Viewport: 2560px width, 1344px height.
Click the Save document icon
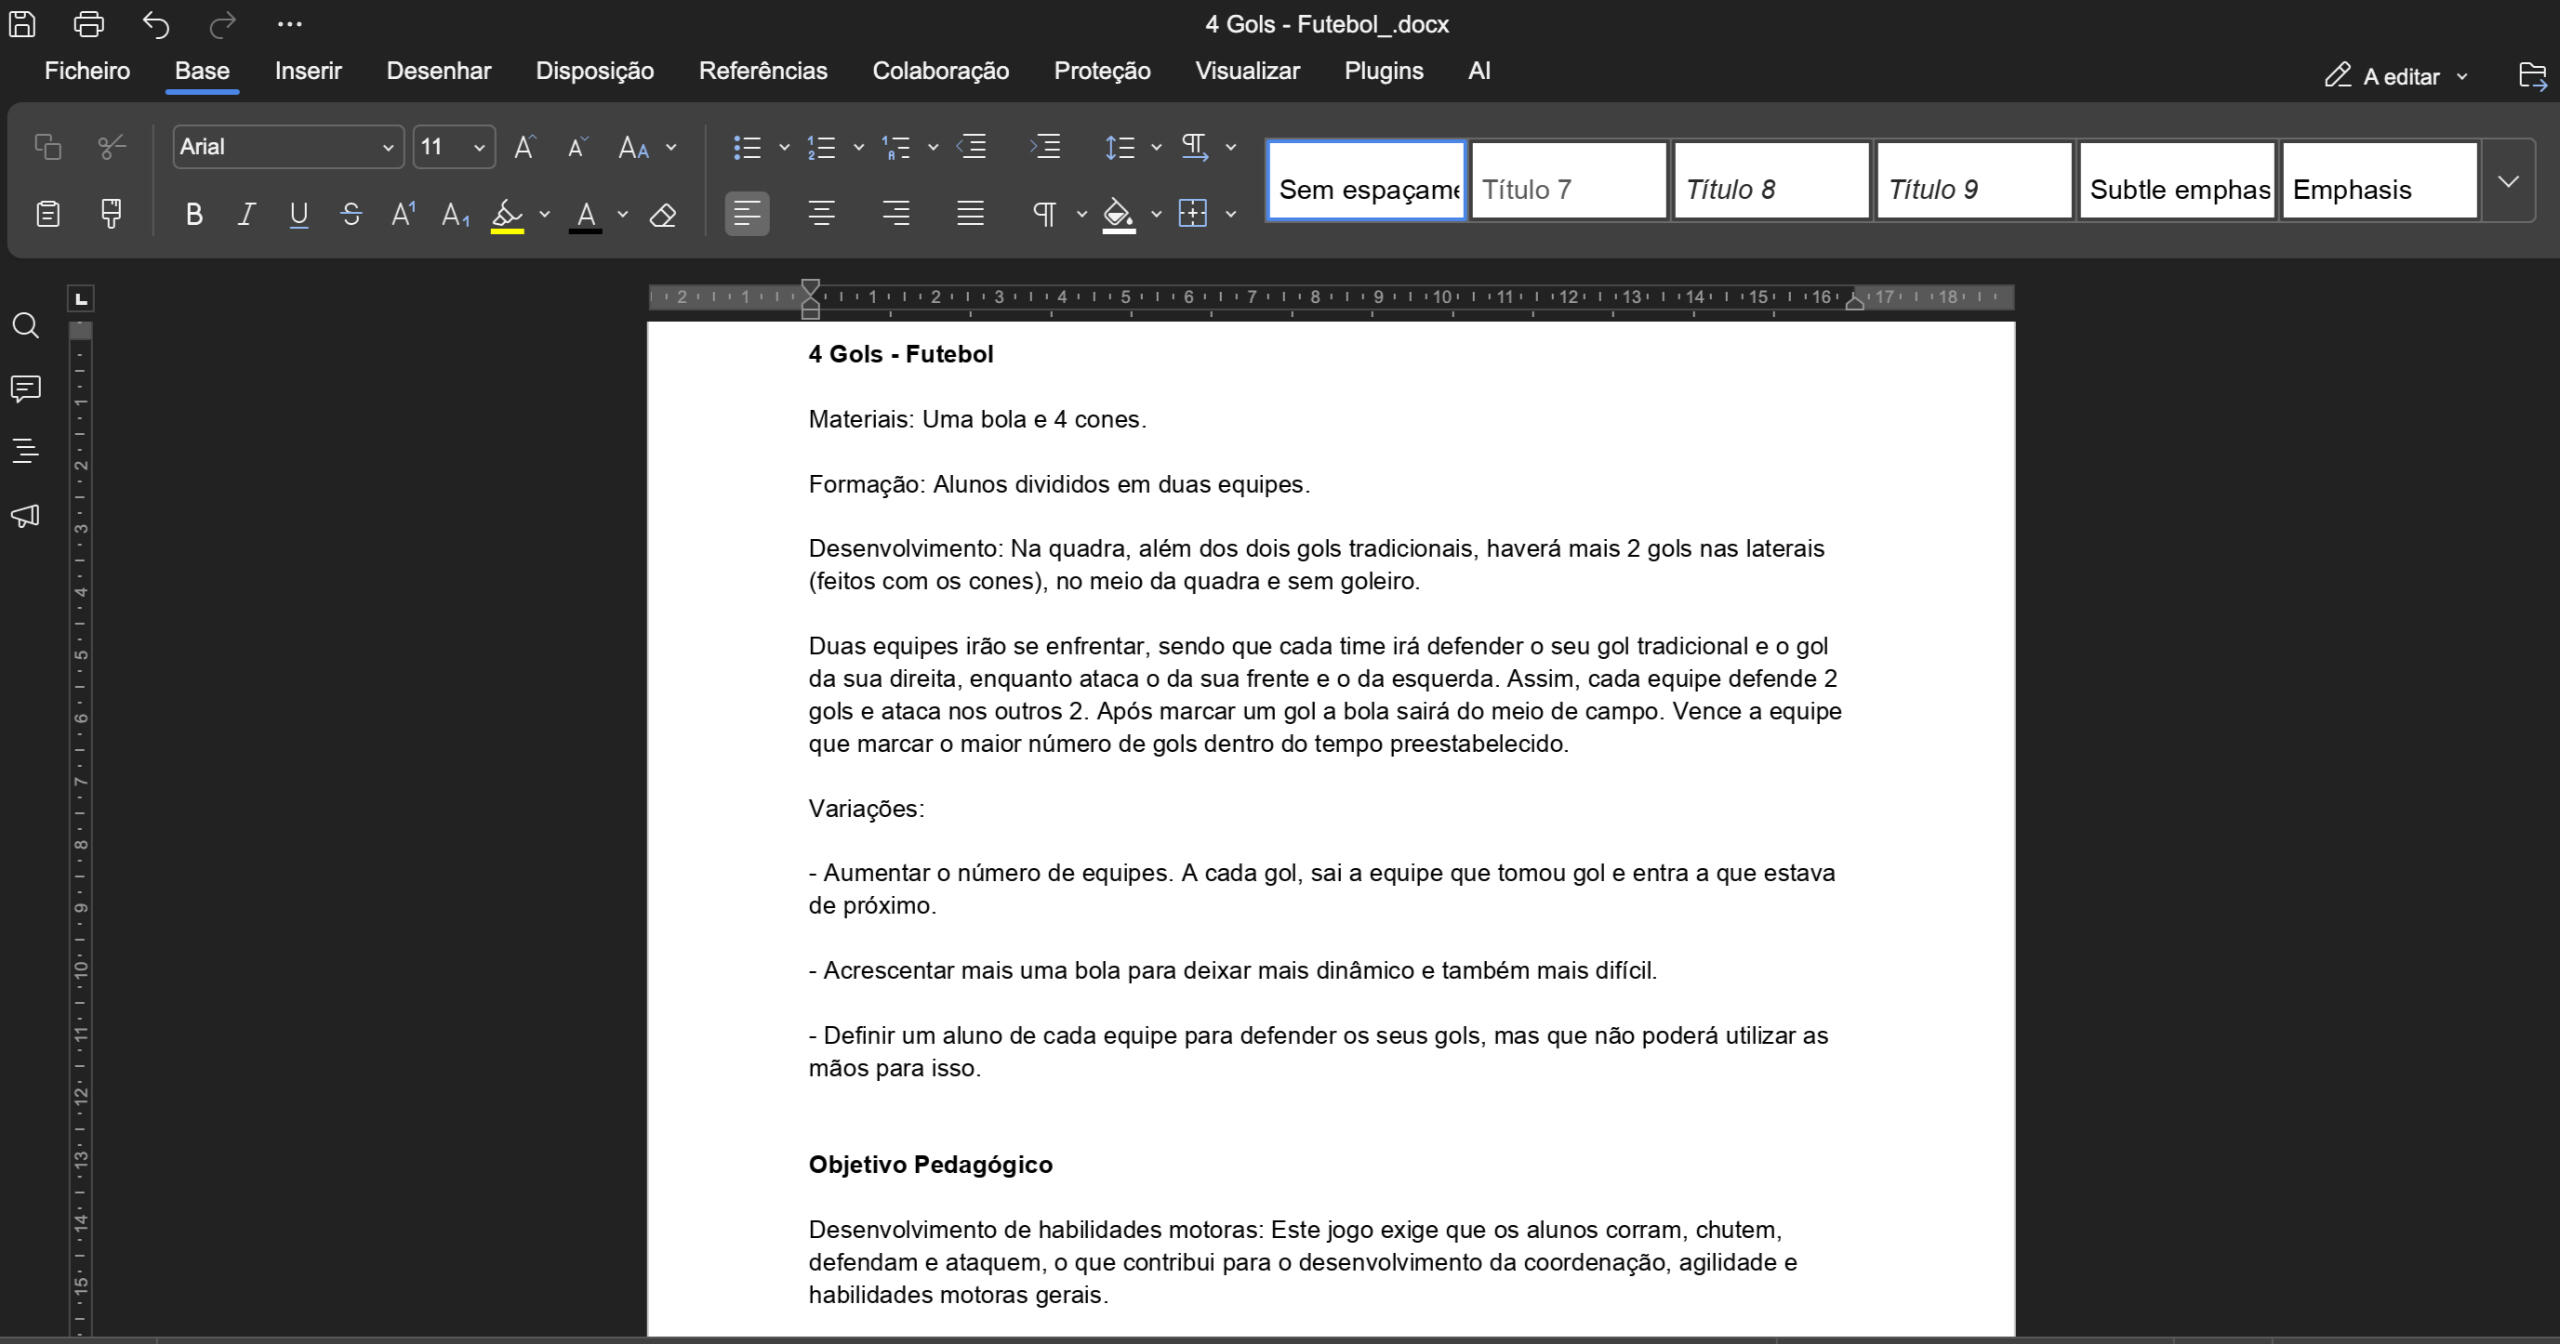(x=22, y=24)
